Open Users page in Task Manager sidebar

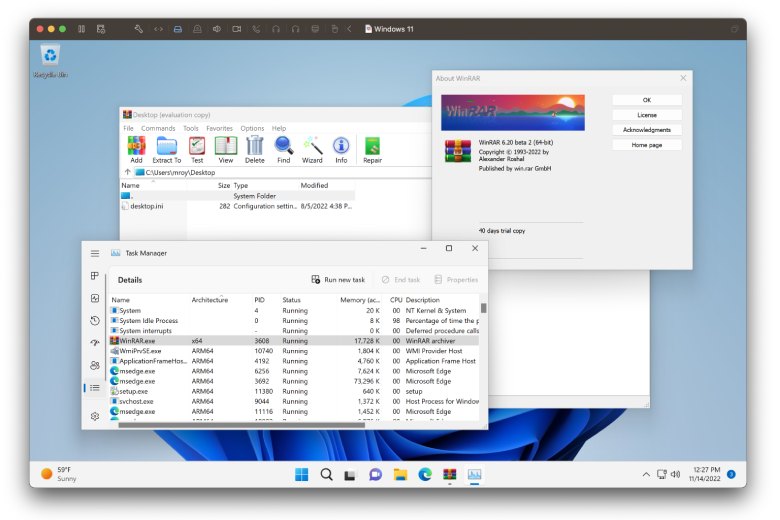[x=95, y=365]
